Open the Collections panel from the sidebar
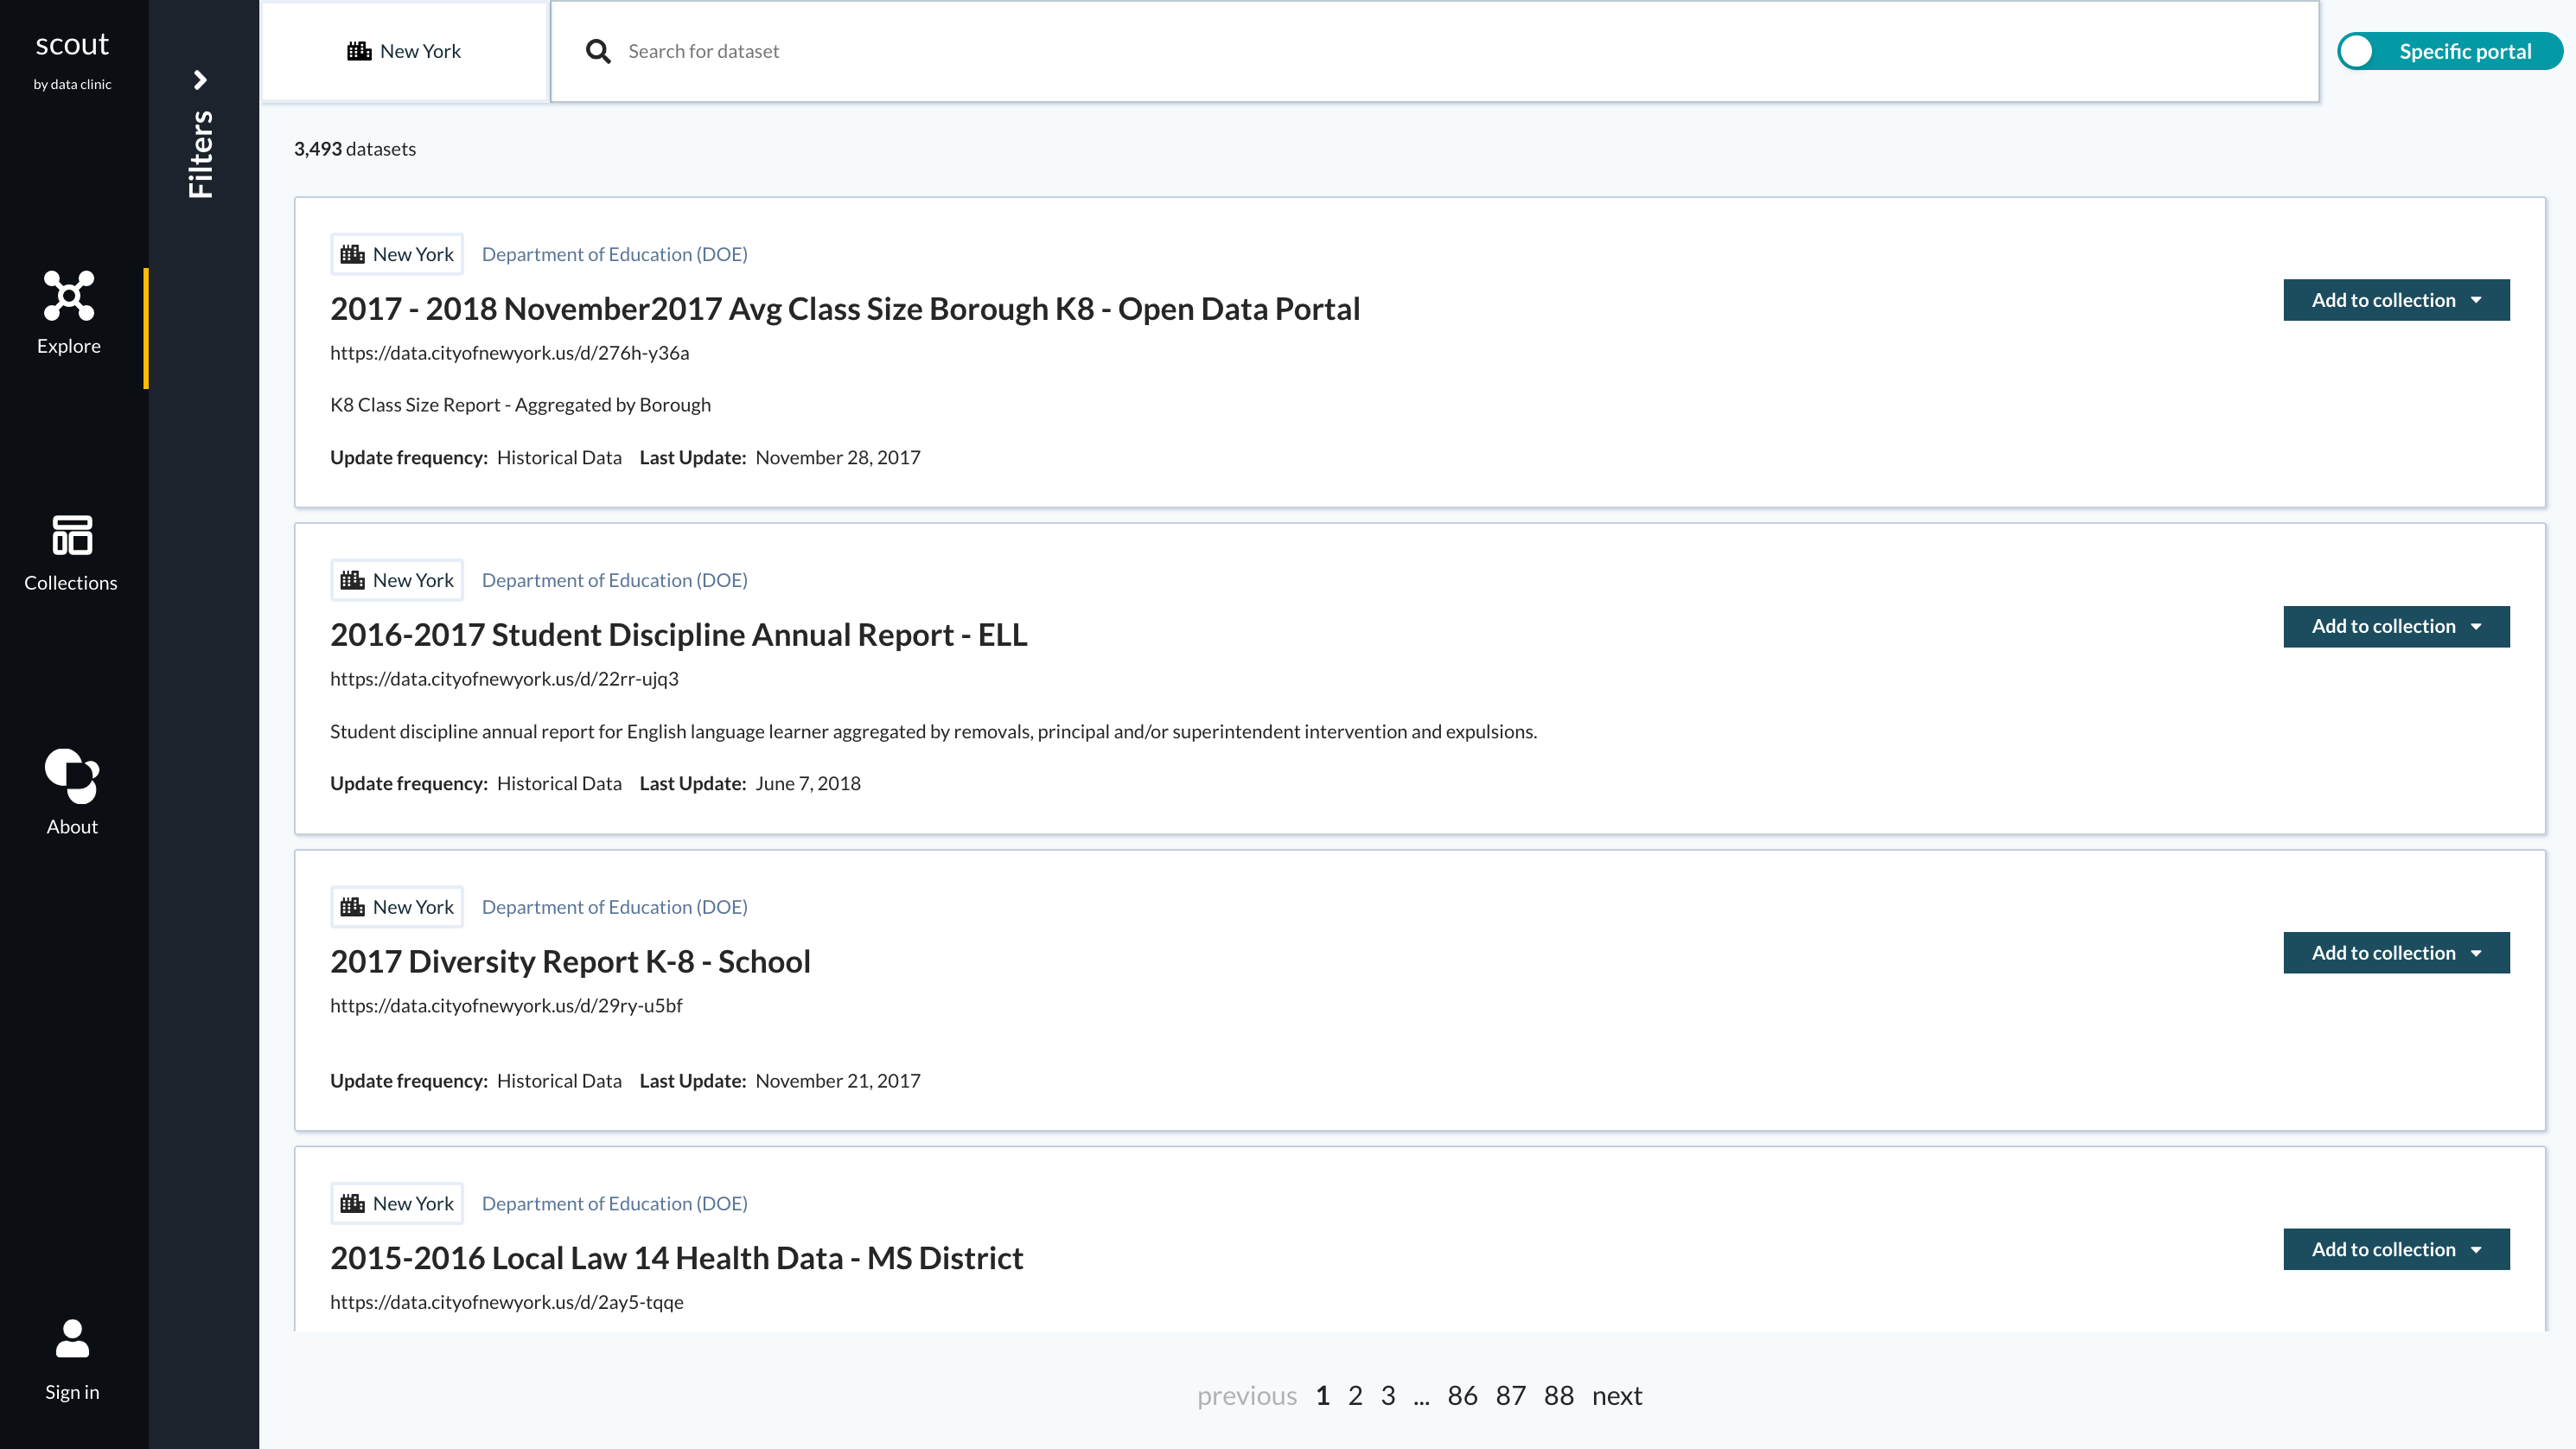Image resolution: width=2576 pixels, height=1449 pixels. (x=70, y=555)
